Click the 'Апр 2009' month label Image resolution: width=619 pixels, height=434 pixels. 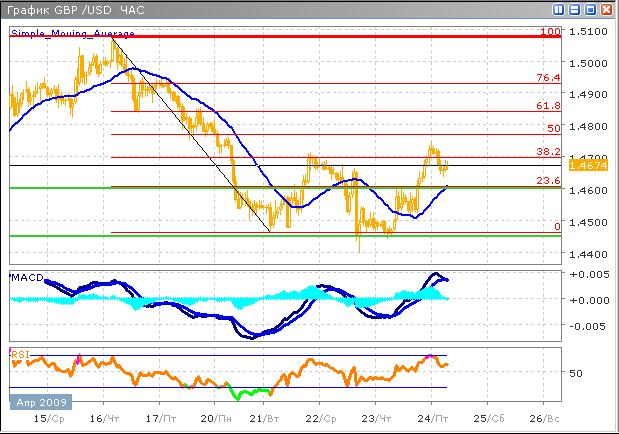[41, 402]
